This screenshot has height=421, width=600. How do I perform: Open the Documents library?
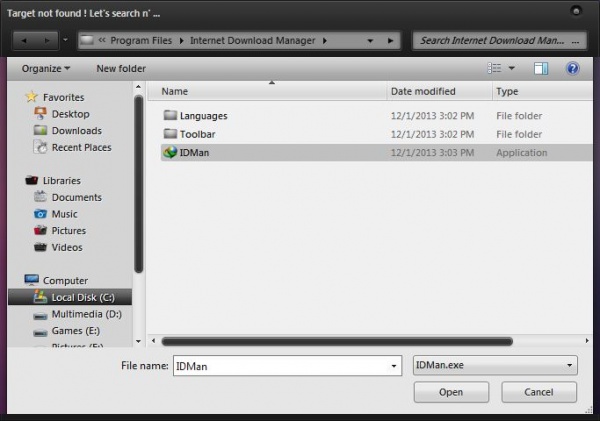click(77, 197)
